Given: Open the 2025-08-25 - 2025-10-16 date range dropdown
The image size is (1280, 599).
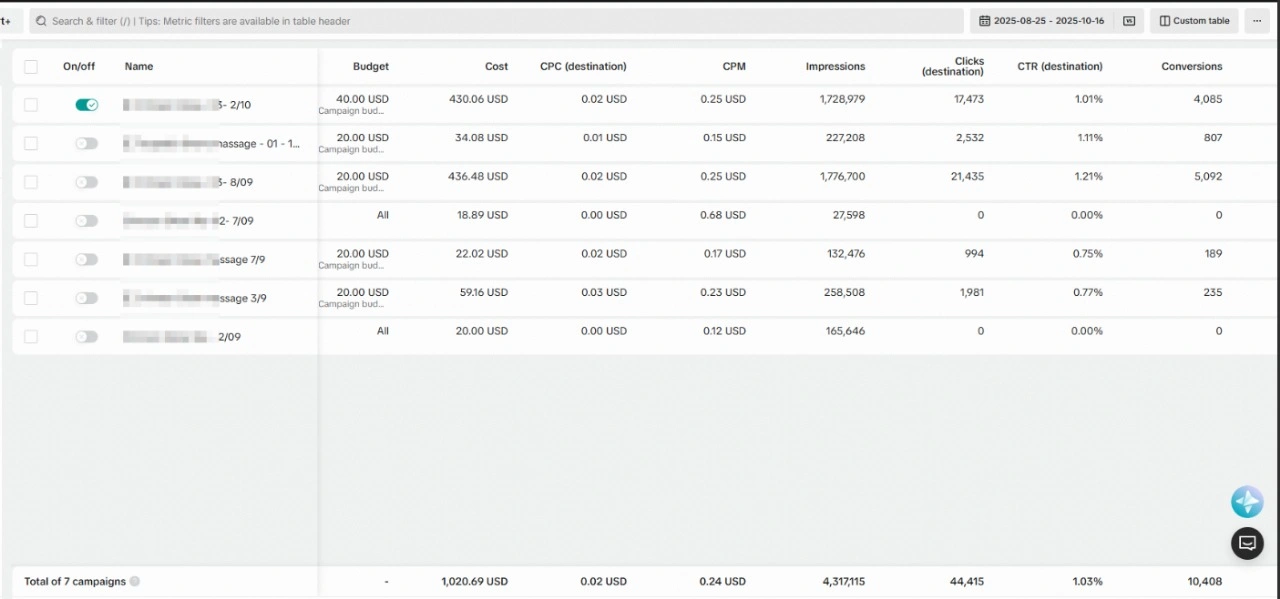Looking at the screenshot, I should (1048, 21).
